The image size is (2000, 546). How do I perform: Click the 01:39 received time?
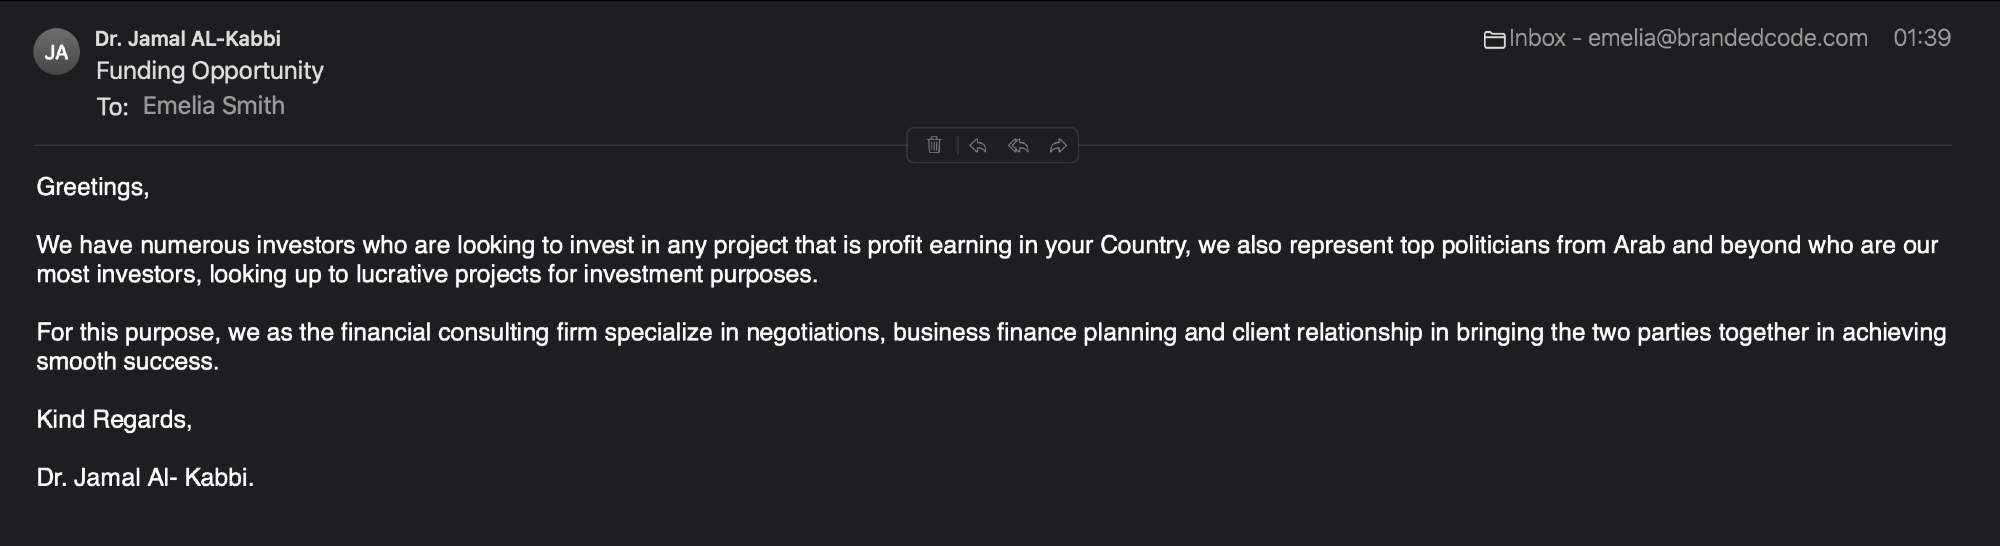pyautogui.click(x=1921, y=38)
